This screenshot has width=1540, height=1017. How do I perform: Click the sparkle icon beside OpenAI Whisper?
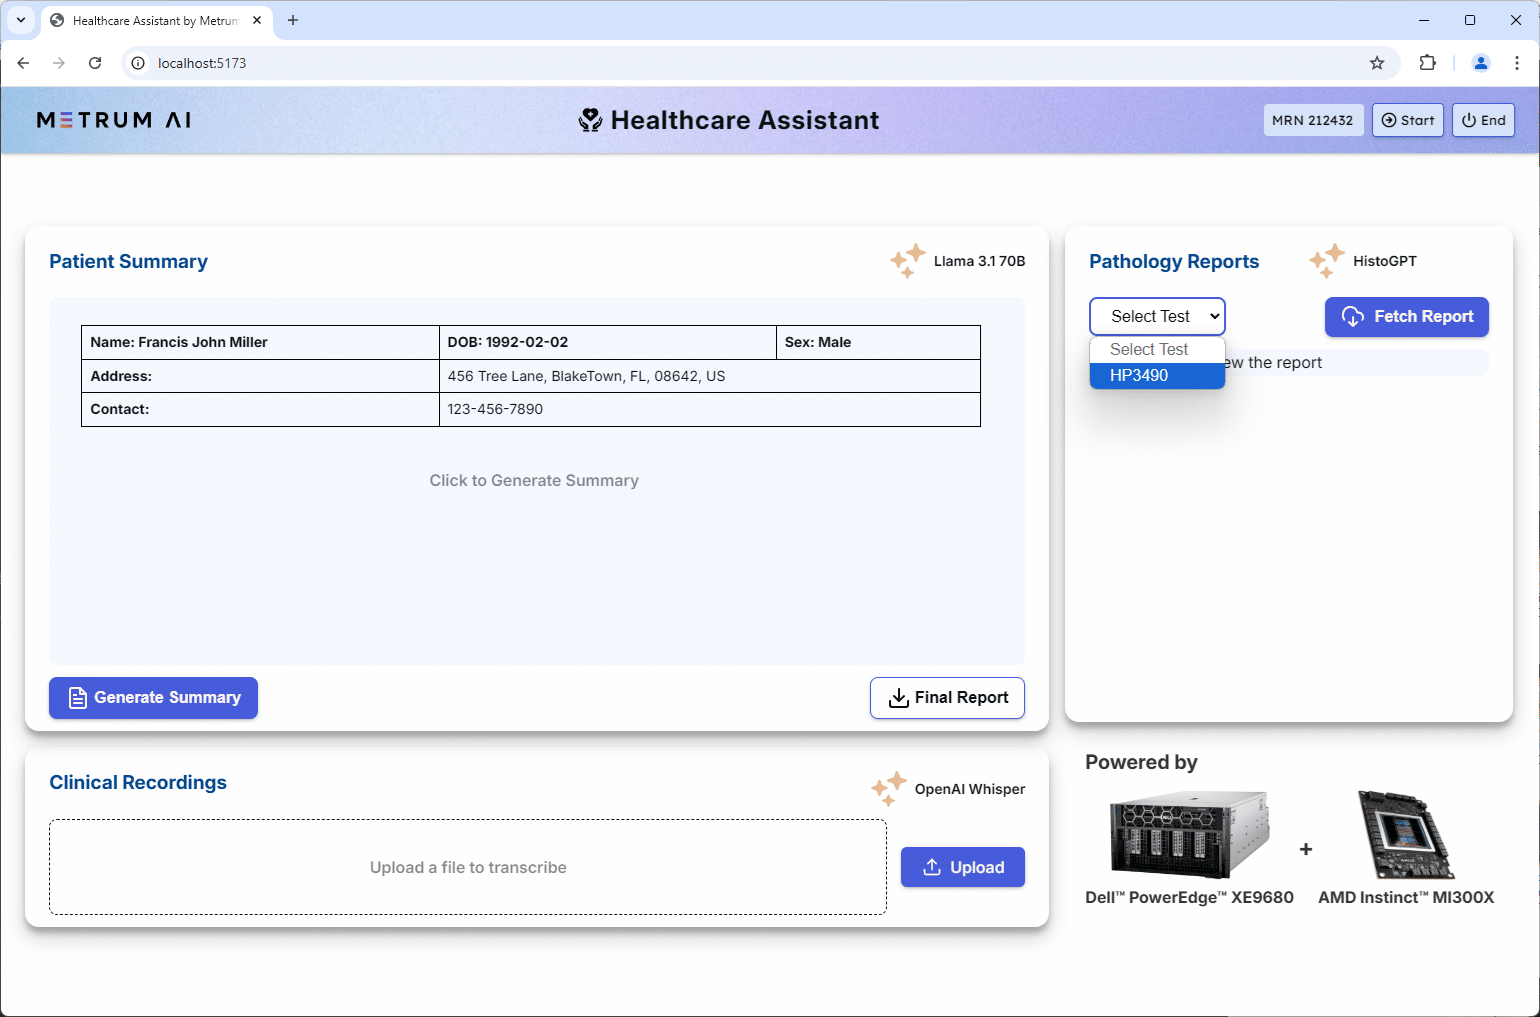coord(889,788)
